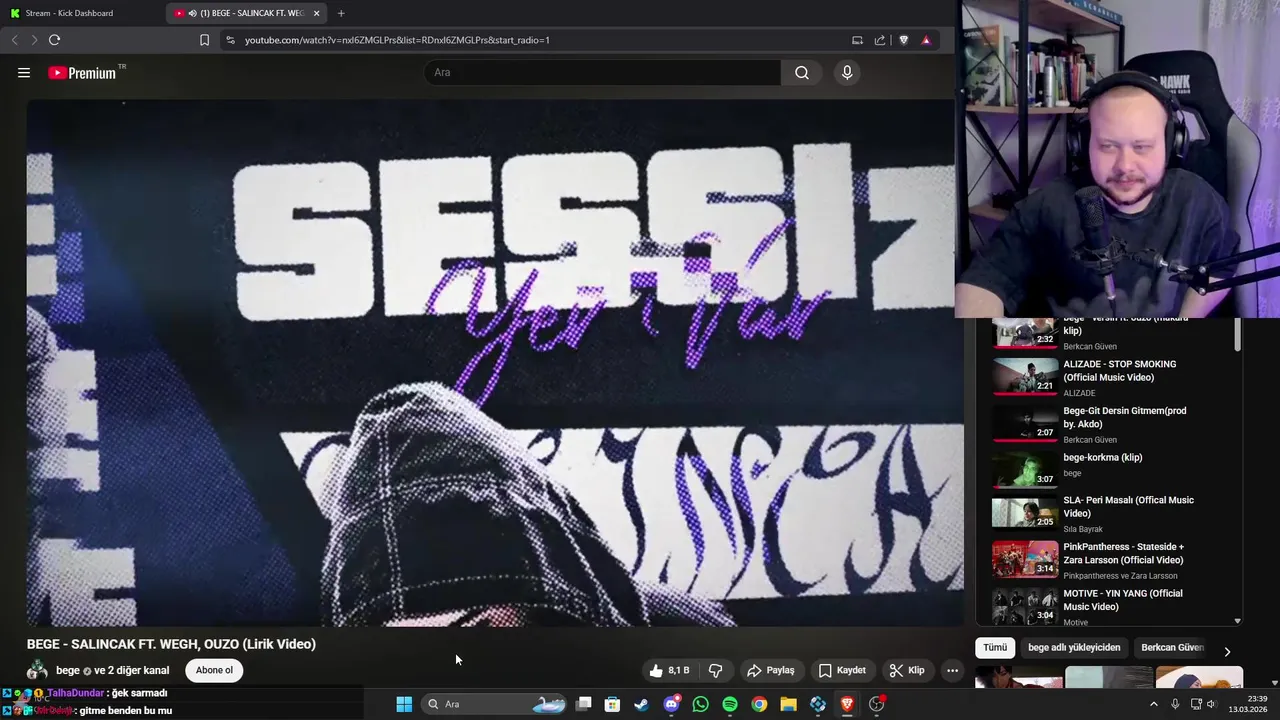Open WhatsApp from the taskbar
1280x720 pixels.
click(x=700, y=704)
